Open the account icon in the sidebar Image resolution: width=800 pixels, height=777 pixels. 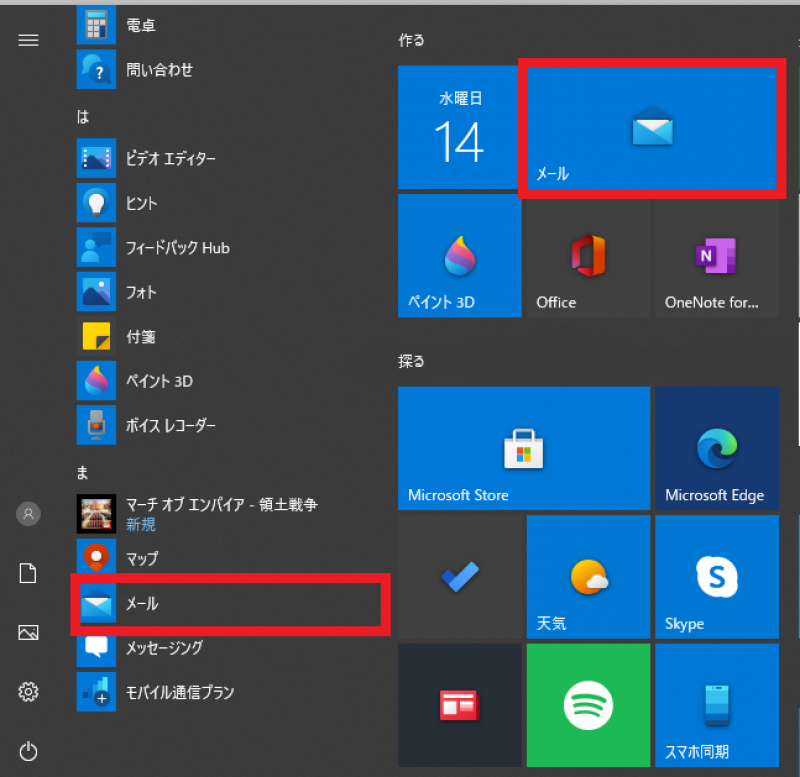[x=28, y=513]
